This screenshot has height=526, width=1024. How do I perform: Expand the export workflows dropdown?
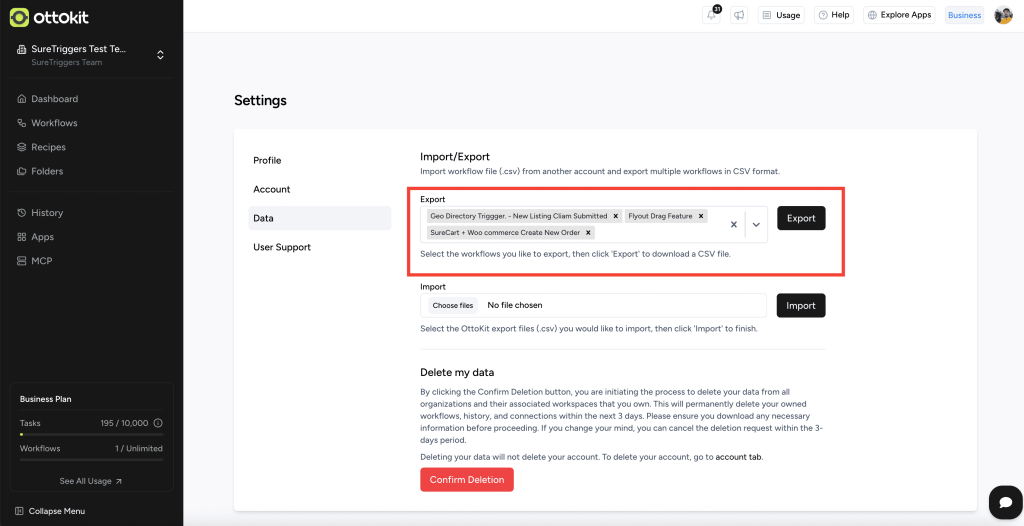click(756, 225)
